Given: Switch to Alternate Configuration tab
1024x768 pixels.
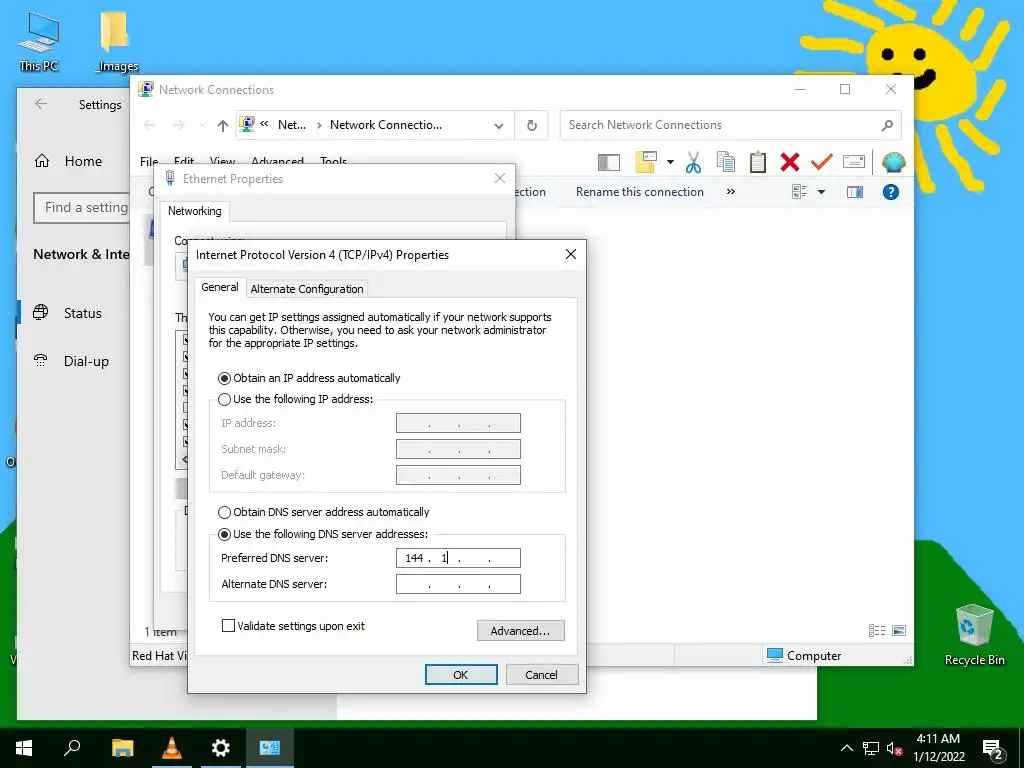Looking at the screenshot, I should click(x=307, y=289).
